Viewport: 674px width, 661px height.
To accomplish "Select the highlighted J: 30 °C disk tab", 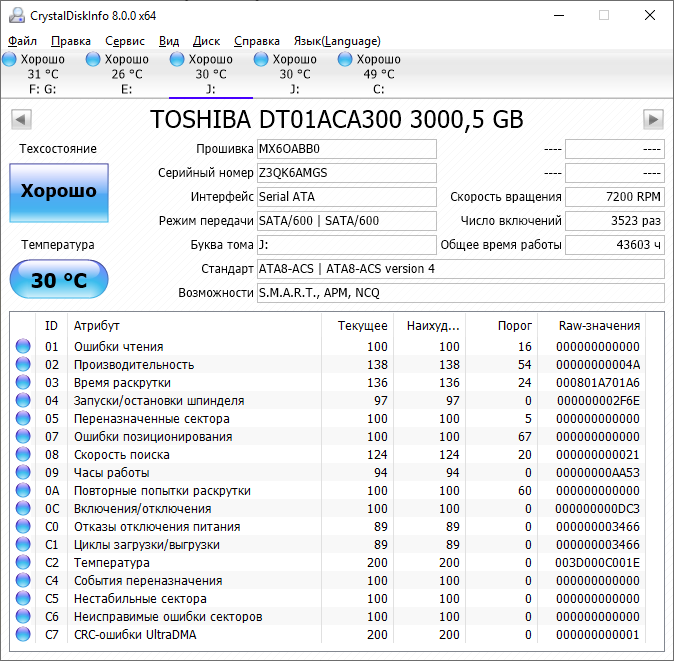I will [210, 74].
